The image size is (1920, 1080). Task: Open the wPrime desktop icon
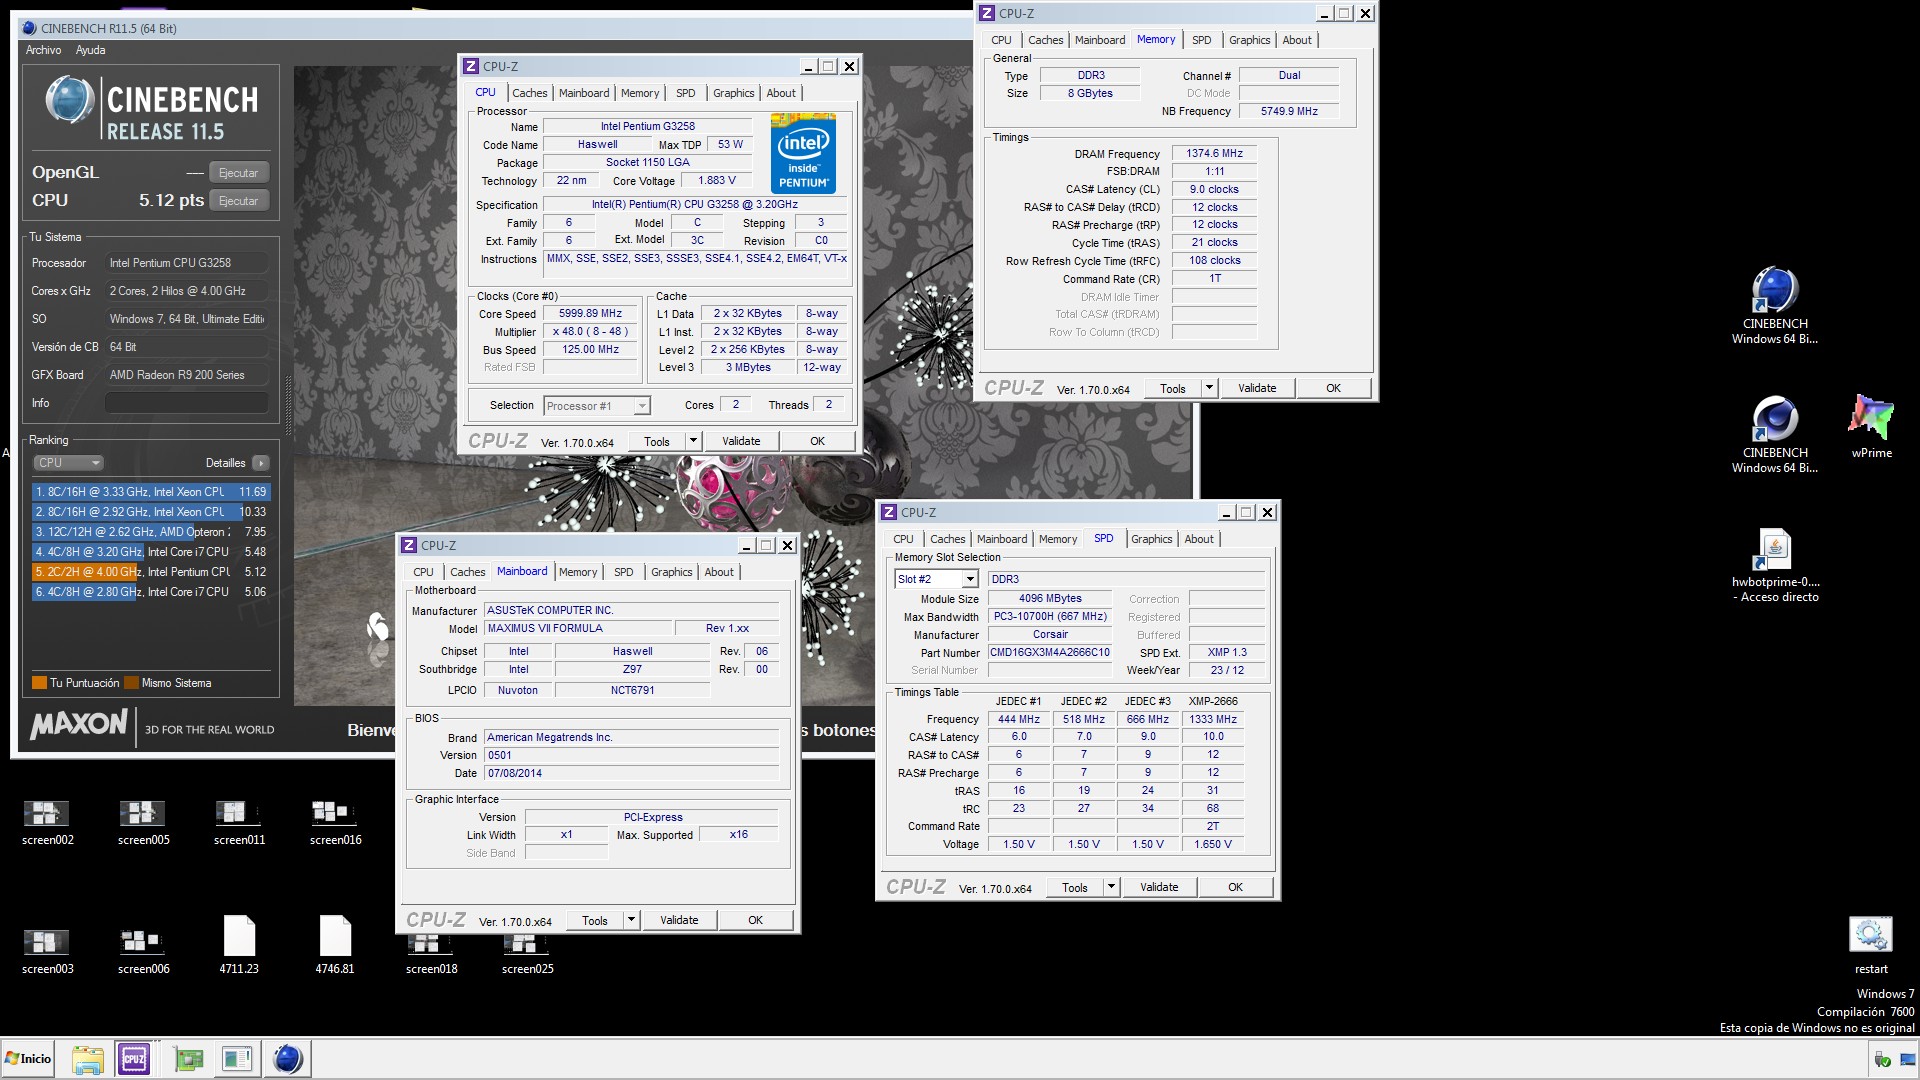click(x=1871, y=426)
